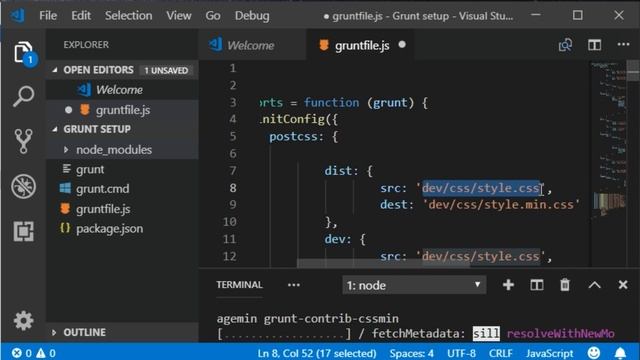Click the editor vertical scrollbar thumb

coord(633,71)
